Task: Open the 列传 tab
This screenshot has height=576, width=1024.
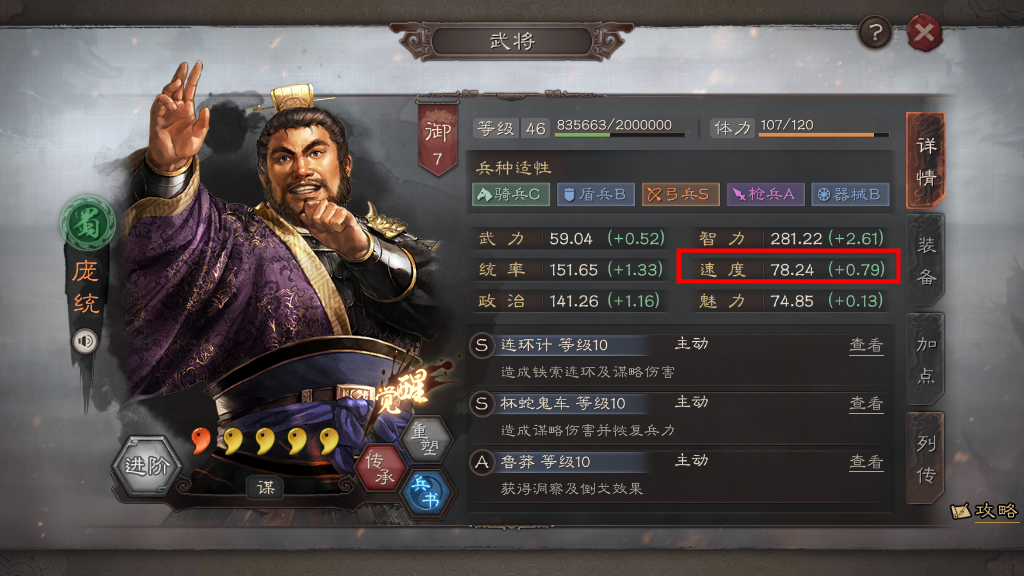Action: 925,458
